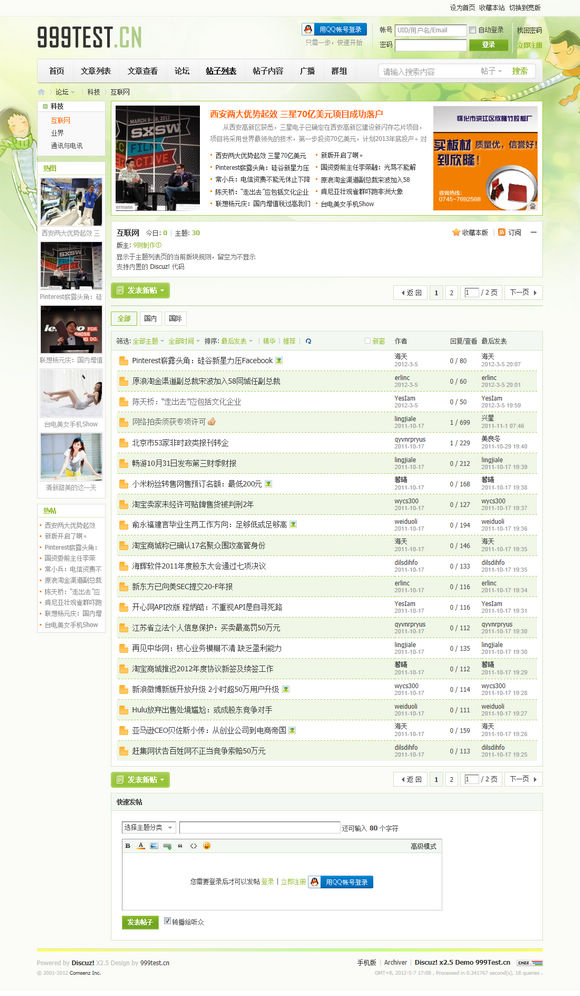Click image attachment icon after 亚马逊CEO贝佐斯小传 thread

pyautogui.click(x=292, y=730)
